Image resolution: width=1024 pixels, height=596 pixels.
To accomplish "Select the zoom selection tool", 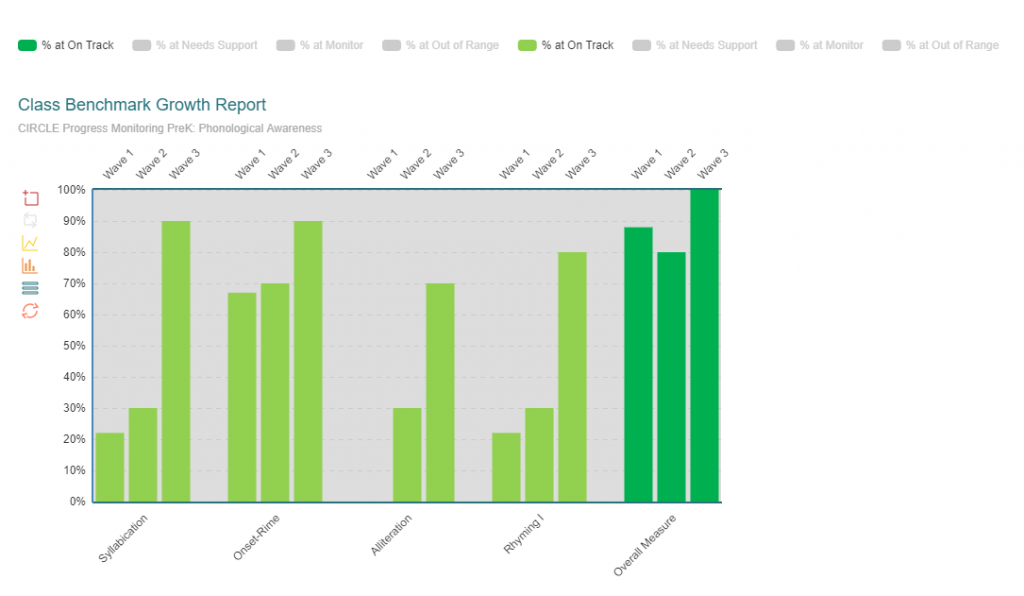I will click(x=30, y=198).
